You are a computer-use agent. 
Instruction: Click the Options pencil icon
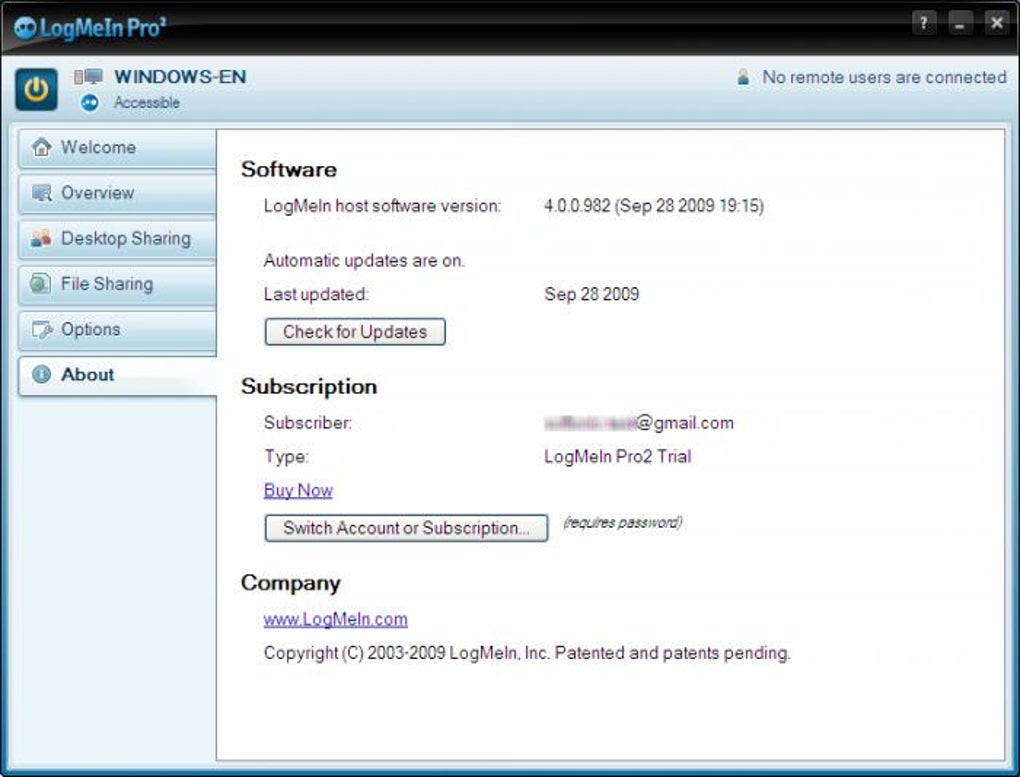pos(42,329)
